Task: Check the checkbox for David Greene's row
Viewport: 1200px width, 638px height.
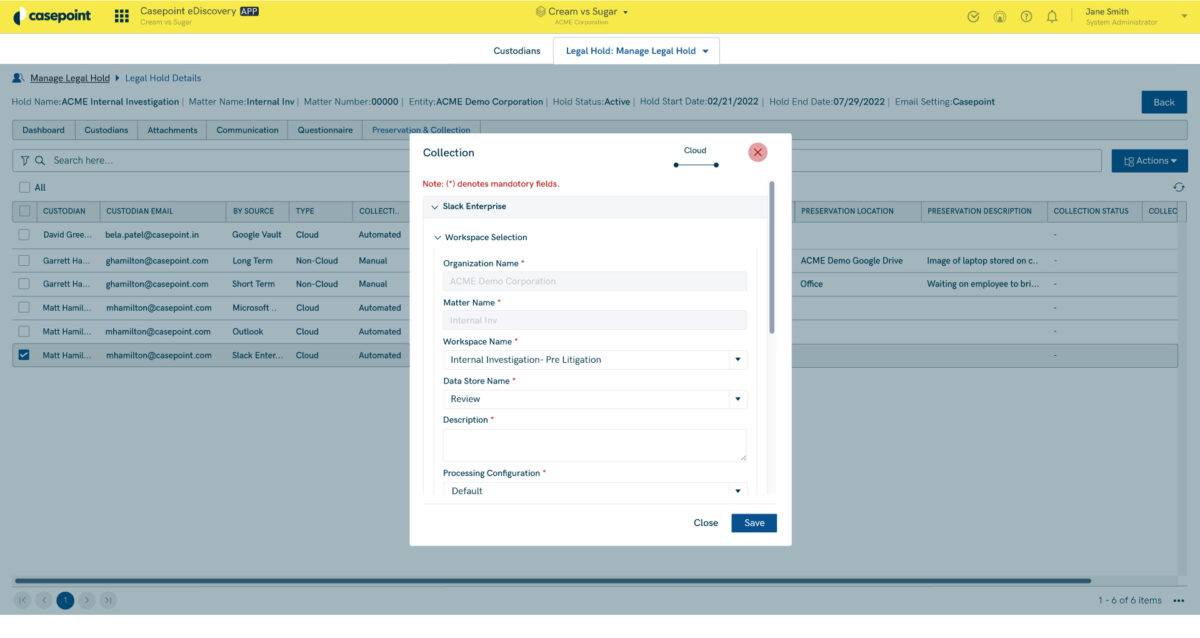Action: (x=22, y=234)
